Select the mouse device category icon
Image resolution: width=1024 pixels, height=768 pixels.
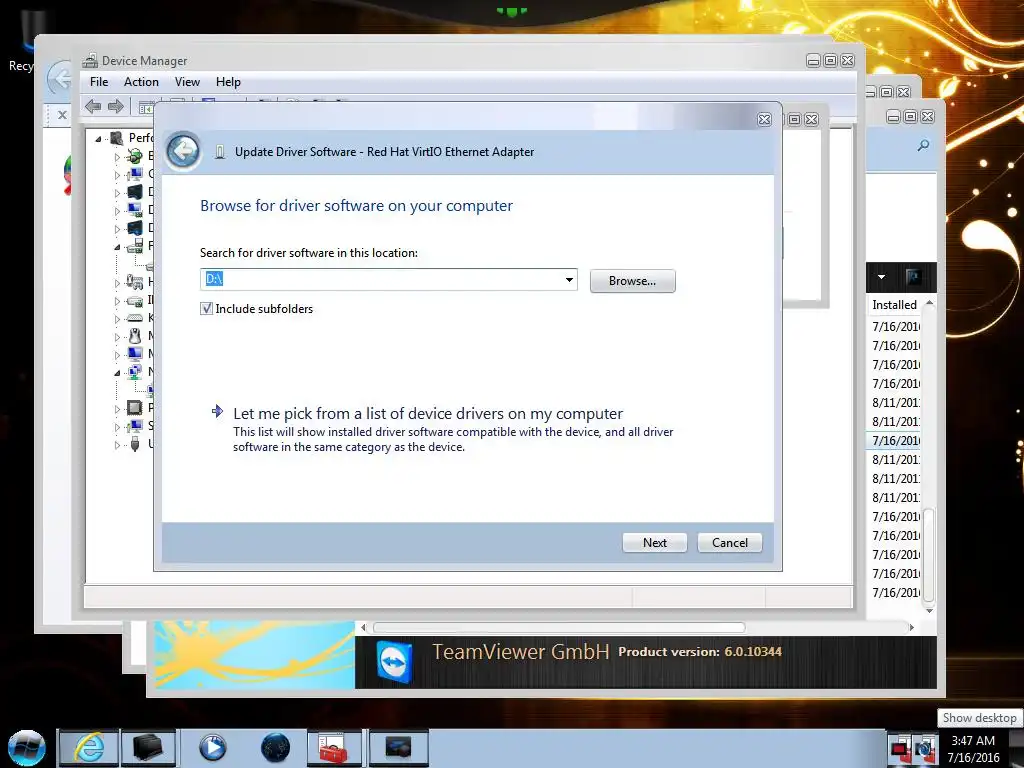point(135,336)
